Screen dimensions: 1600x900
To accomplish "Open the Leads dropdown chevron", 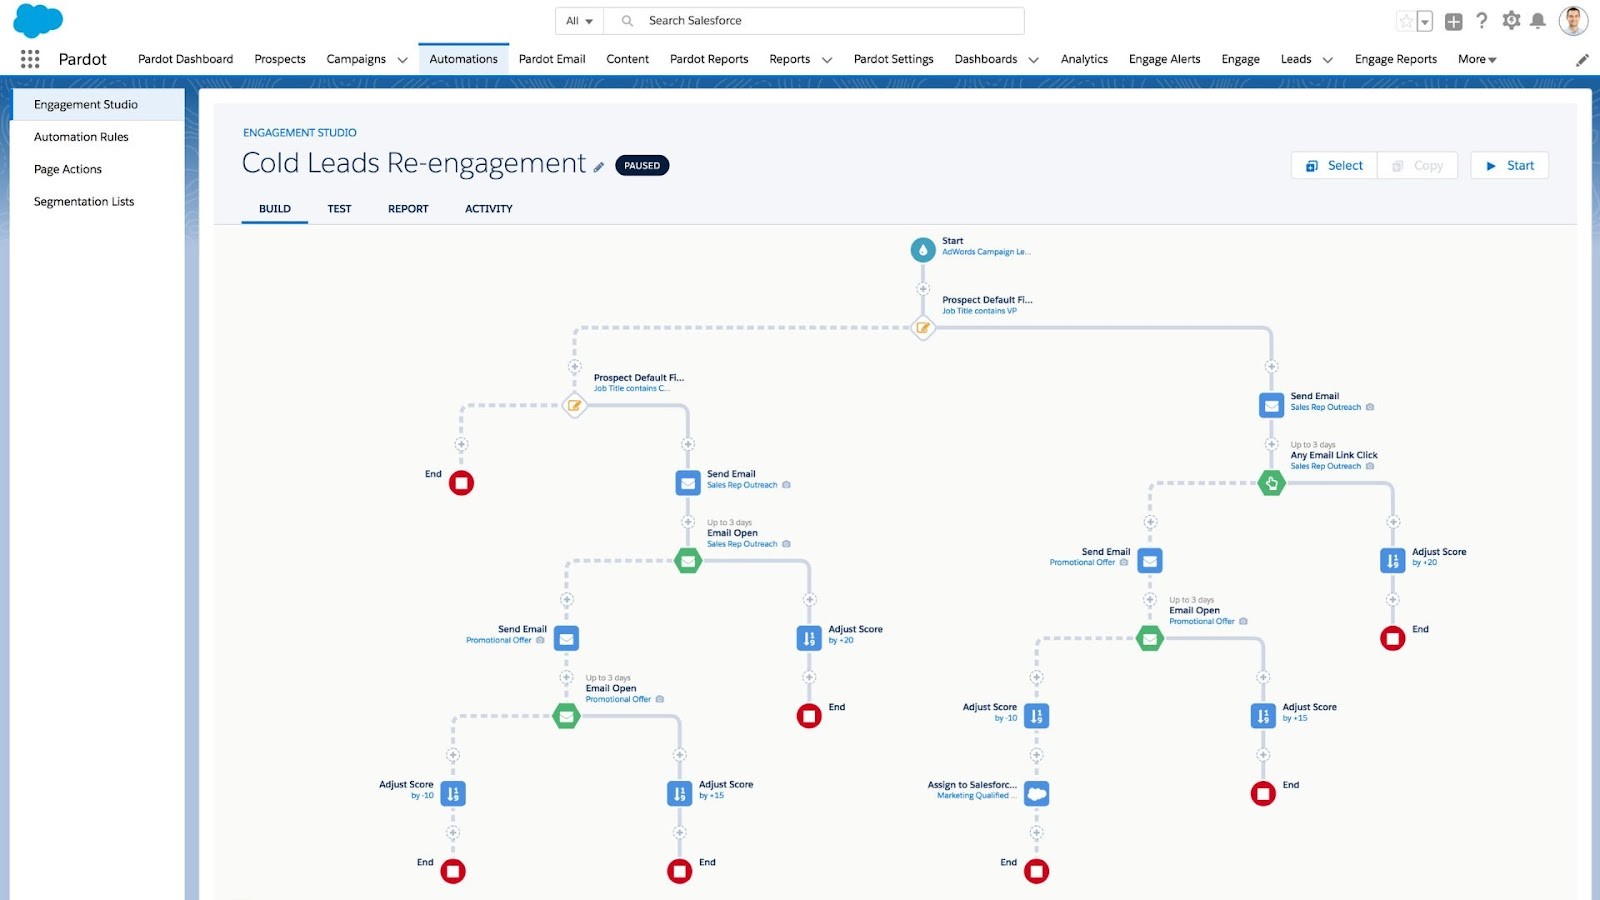I will pyautogui.click(x=1327, y=60).
